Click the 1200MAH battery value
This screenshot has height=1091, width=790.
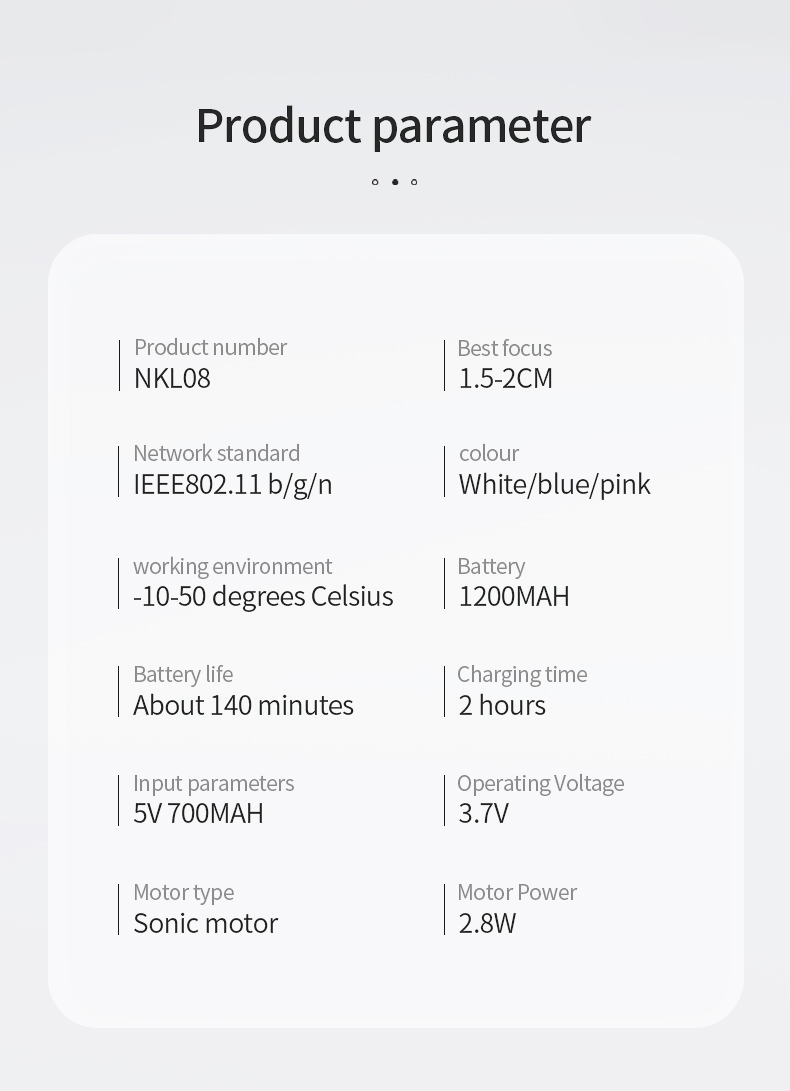coord(514,597)
